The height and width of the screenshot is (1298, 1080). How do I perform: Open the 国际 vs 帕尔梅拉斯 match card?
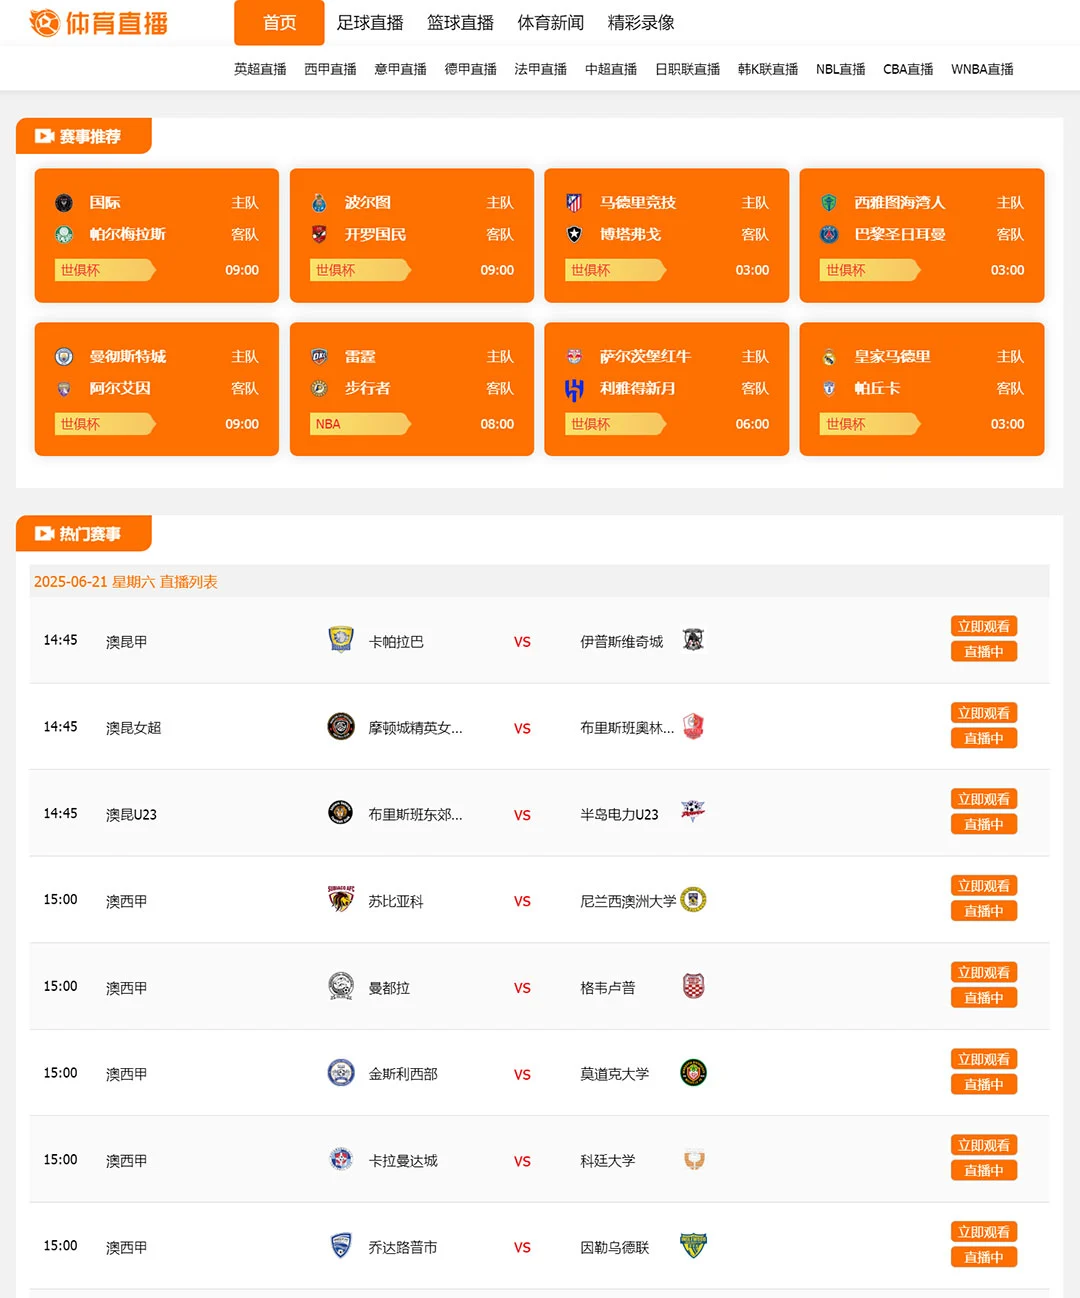pyautogui.click(x=157, y=235)
